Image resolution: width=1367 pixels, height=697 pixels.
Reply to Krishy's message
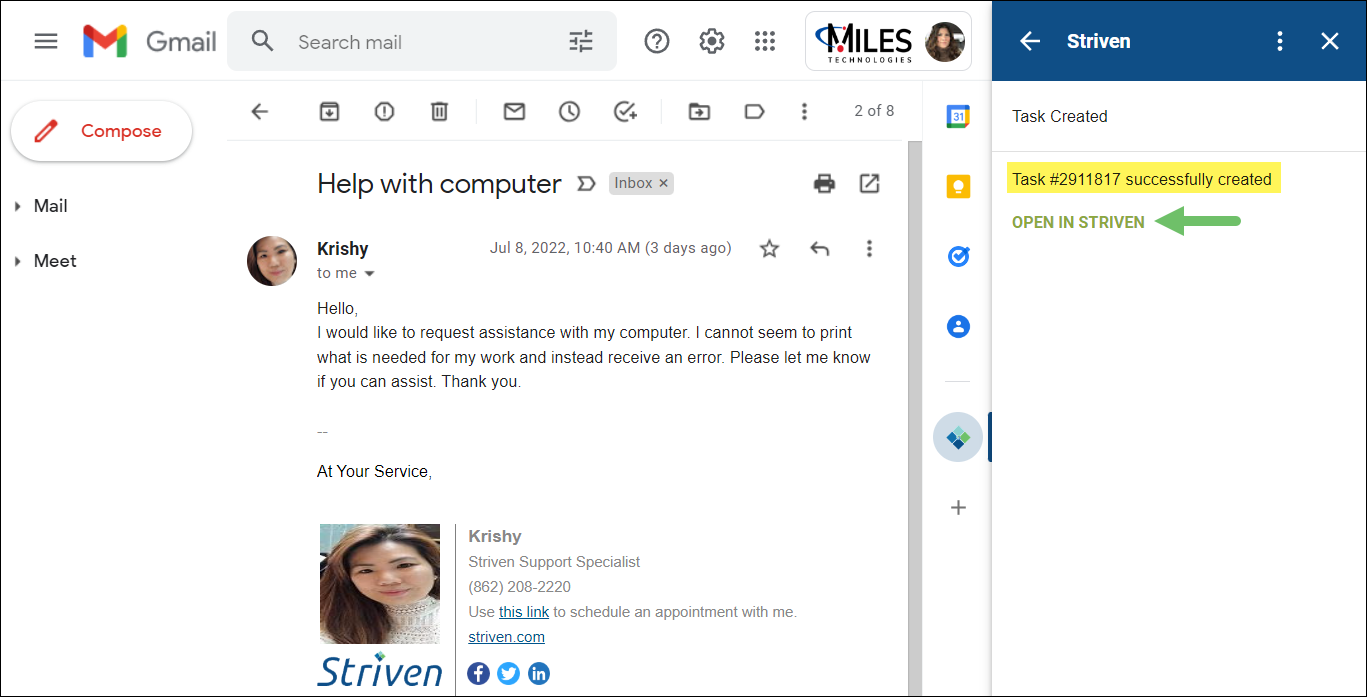tap(820, 248)
